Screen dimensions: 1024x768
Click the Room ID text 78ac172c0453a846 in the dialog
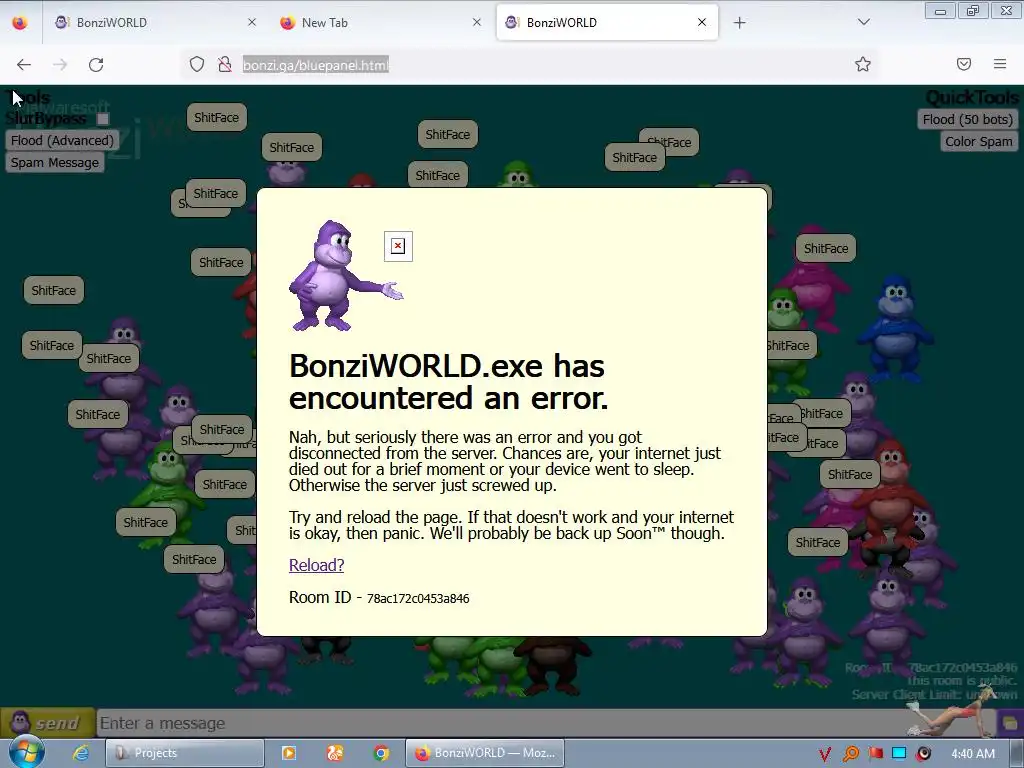(x=418, y=598)
